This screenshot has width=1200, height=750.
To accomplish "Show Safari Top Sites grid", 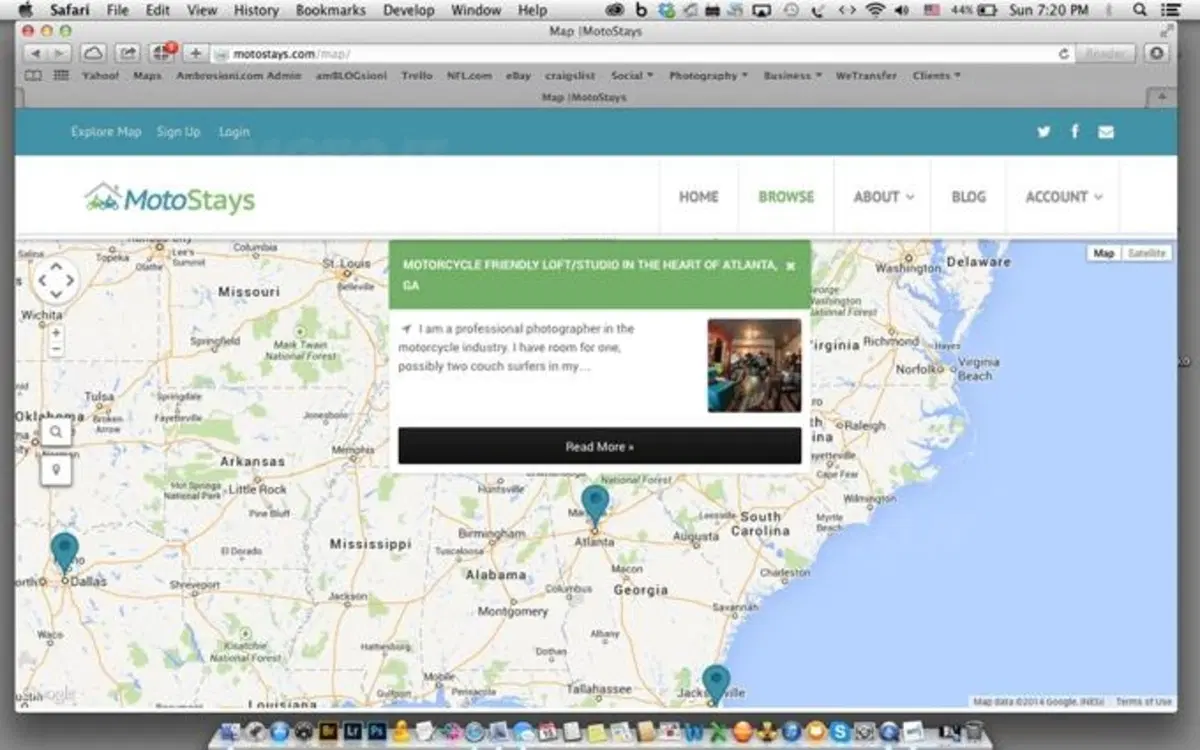I will pyautogui.click(x=61, y=75).
